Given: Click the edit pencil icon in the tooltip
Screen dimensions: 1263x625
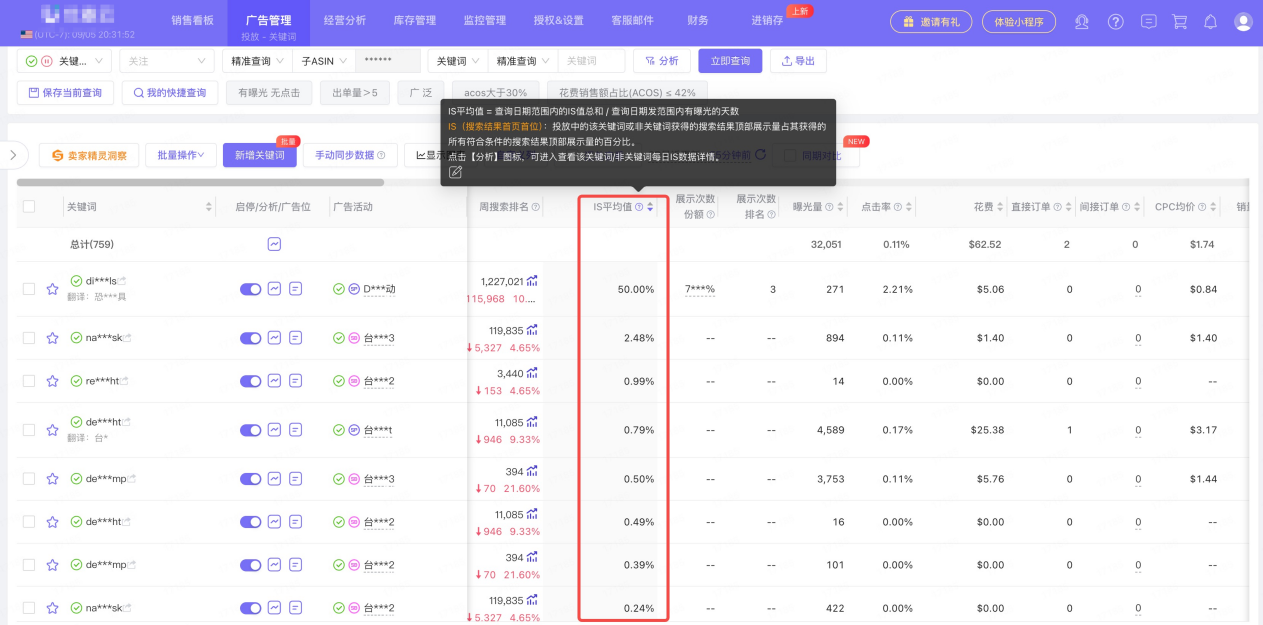Looking at the screenshot, I should pyautogui.click(x=455, y=172).
